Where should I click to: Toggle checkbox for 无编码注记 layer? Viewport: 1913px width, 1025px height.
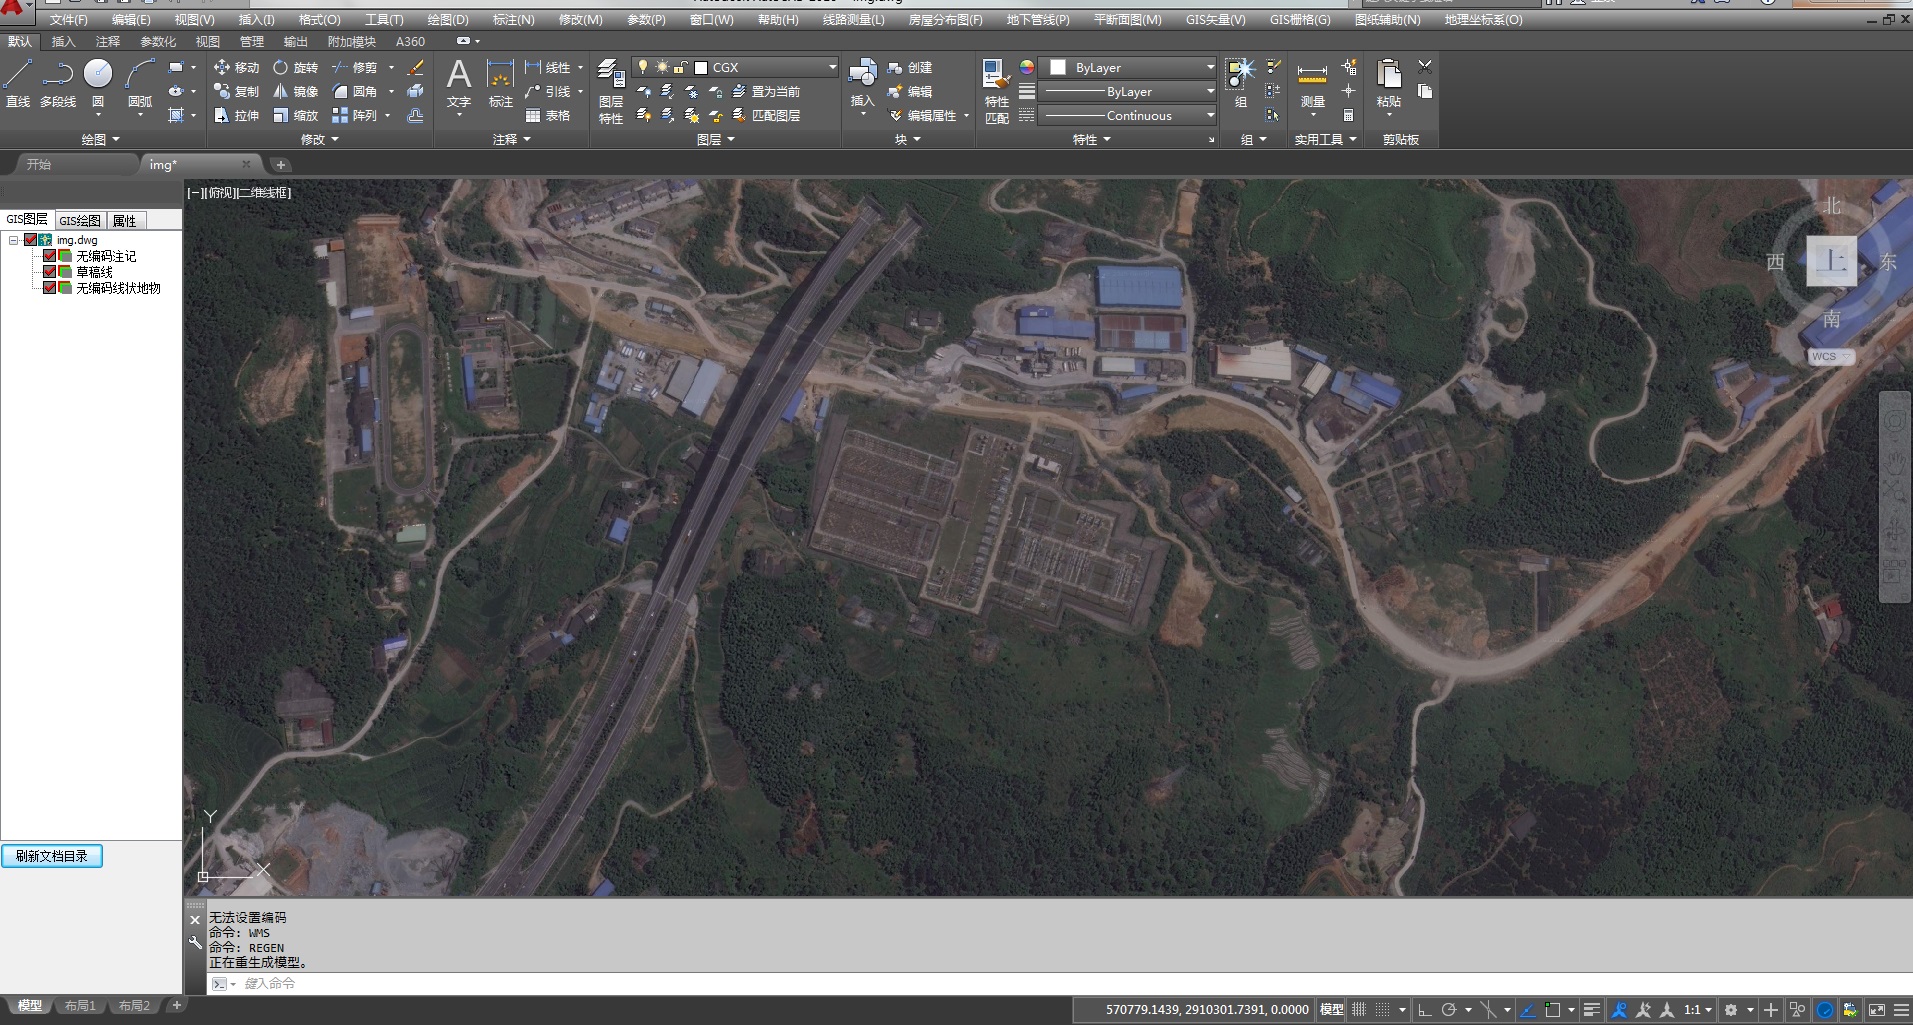pos(49,256)
